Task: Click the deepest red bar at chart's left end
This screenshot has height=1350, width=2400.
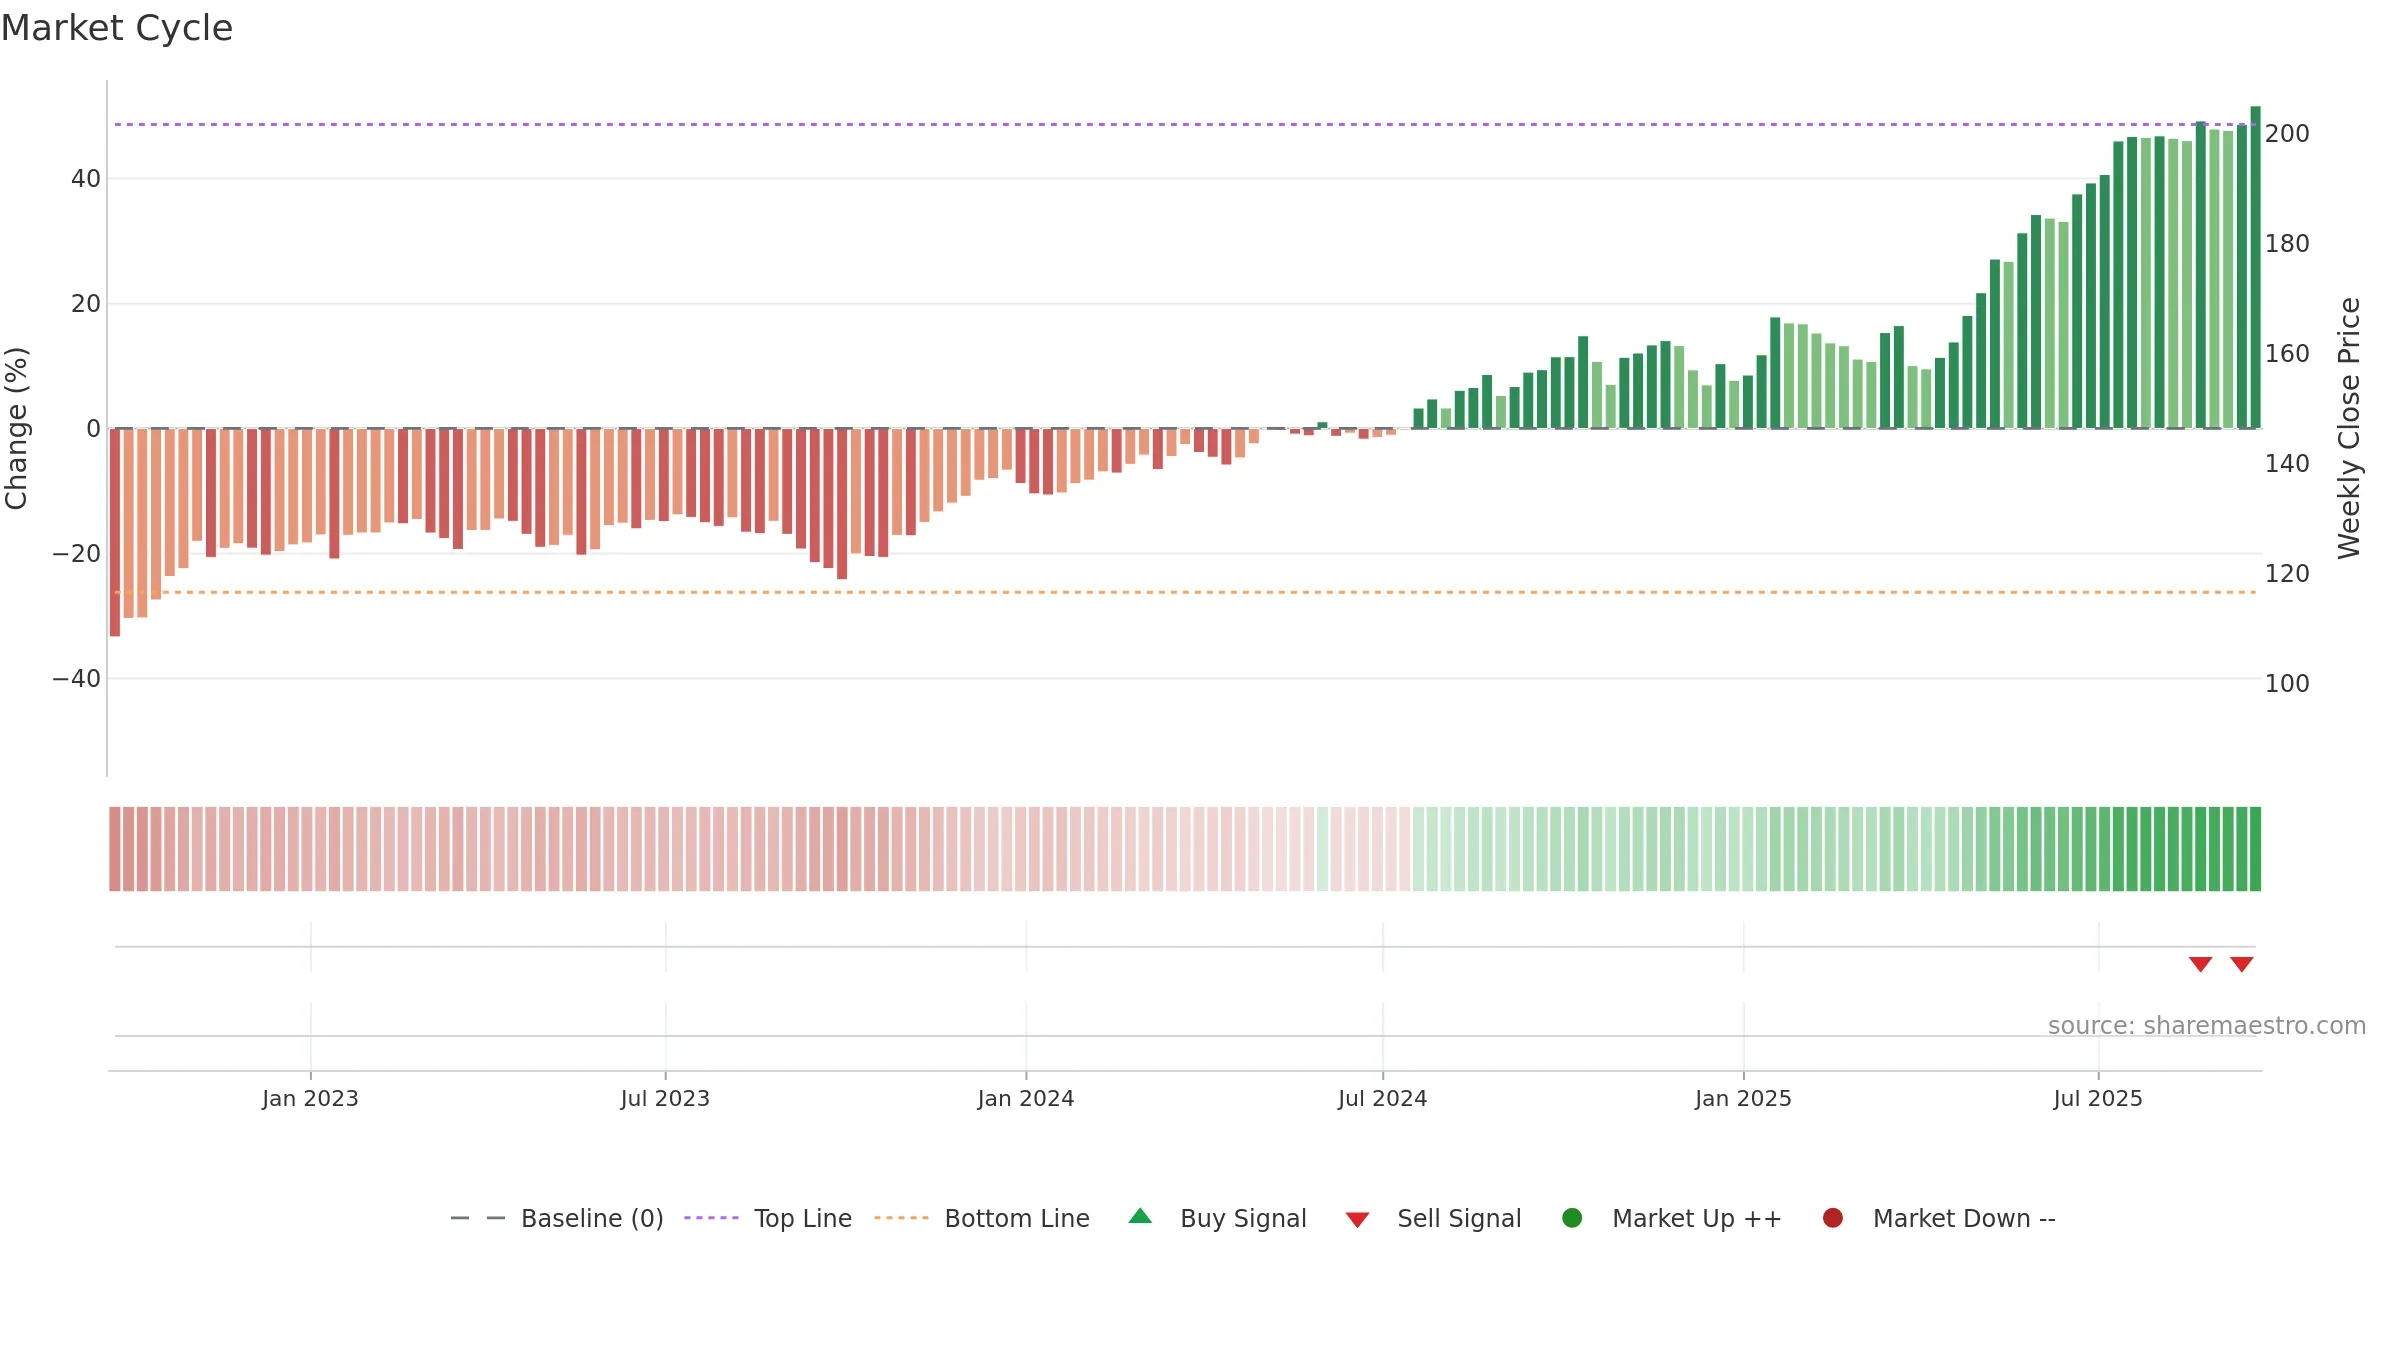Action: click(x=115, y=532)
